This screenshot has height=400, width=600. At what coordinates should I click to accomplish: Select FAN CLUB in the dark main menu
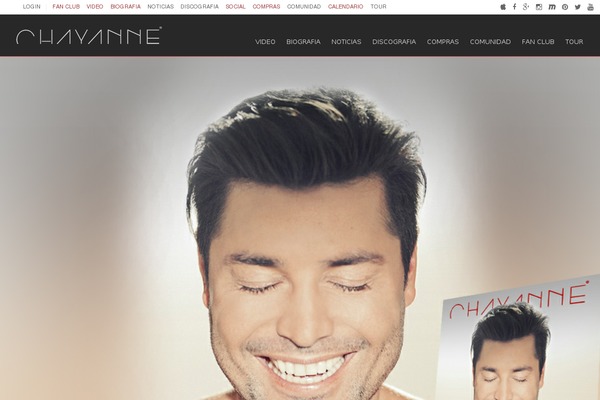click(538, 42)
